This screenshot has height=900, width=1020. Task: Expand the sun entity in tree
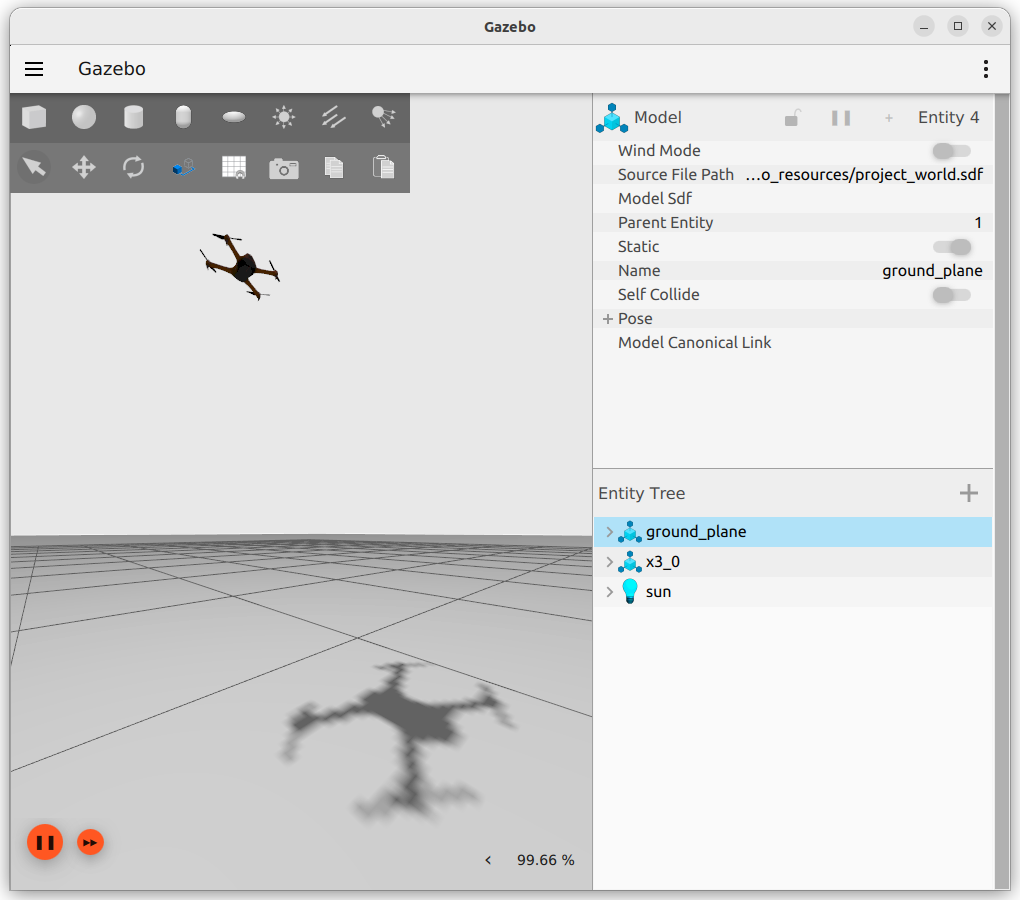[609, 592]
